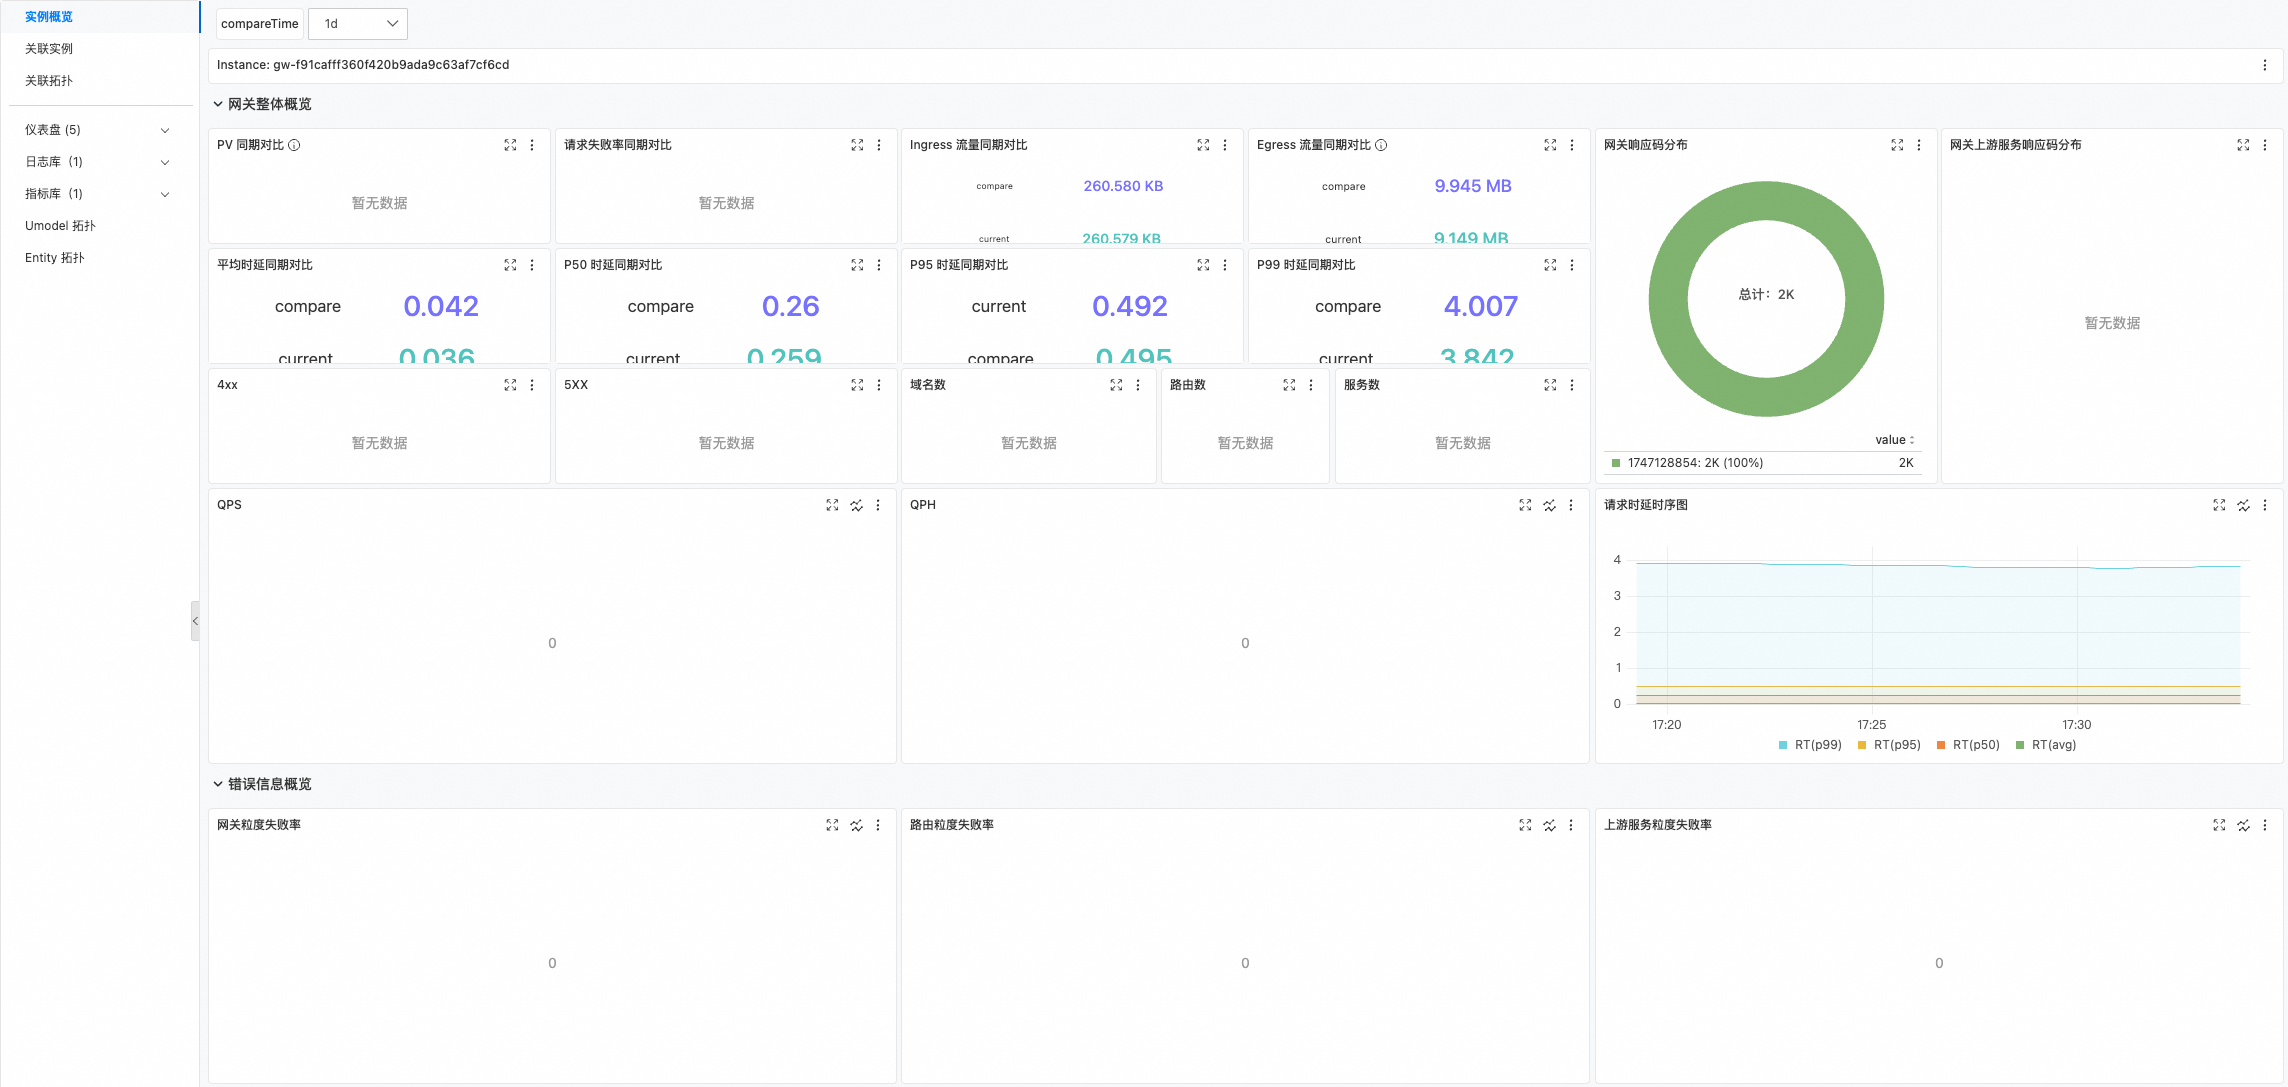The image size is (2288, 1087).
Task: Open more options for PV 同期对比 panel
Action: click(x=532, y=145)
